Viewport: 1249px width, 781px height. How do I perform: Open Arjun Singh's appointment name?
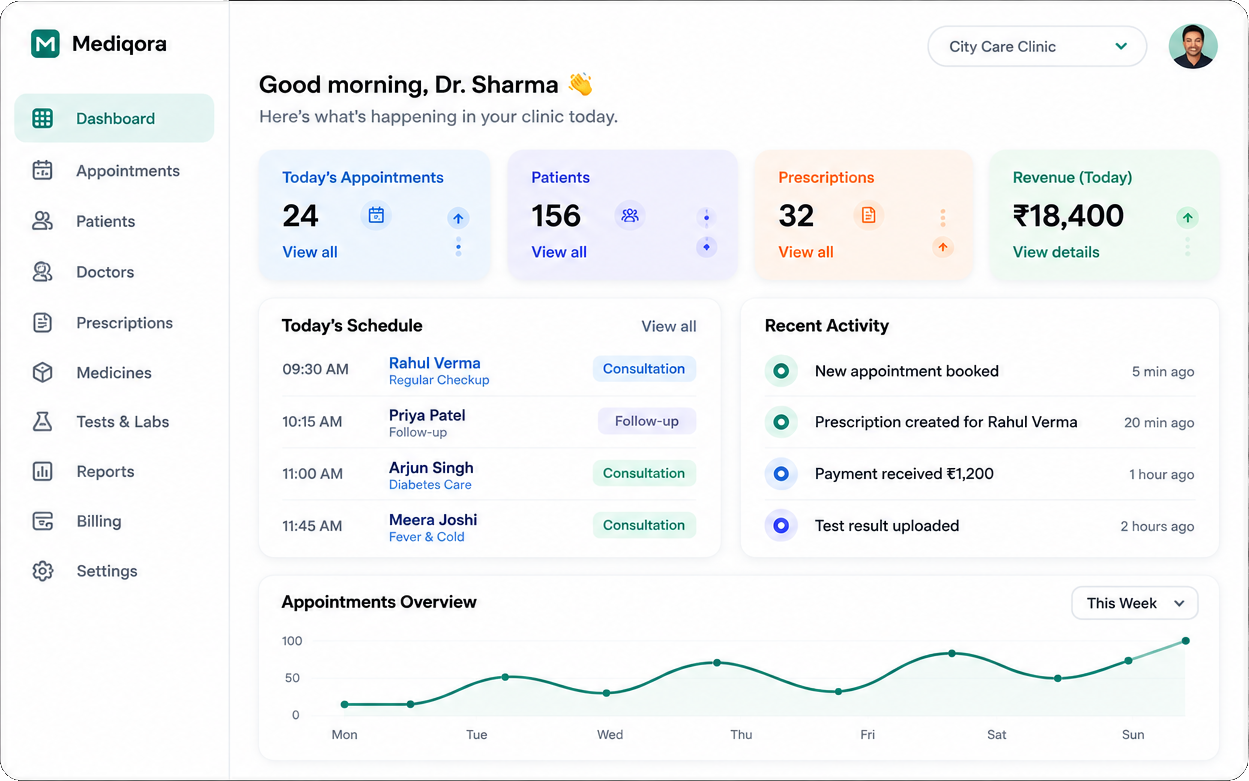click(x=431, y=467)
